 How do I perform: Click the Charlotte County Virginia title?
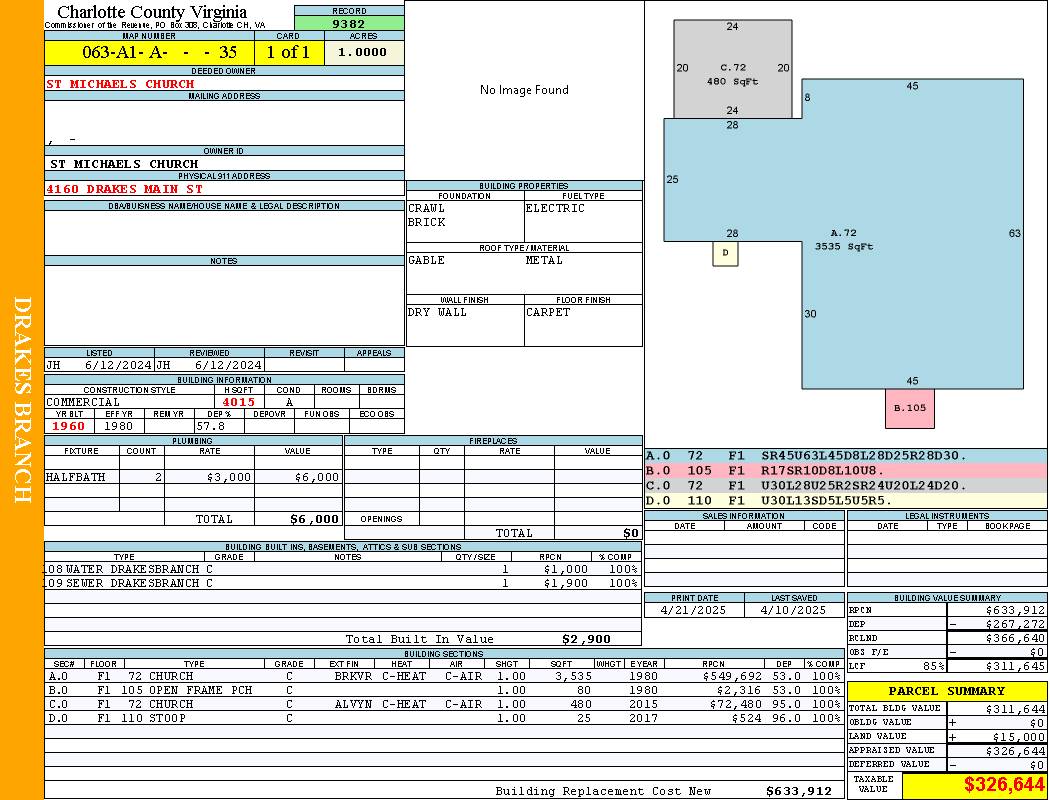click(152, 12)
